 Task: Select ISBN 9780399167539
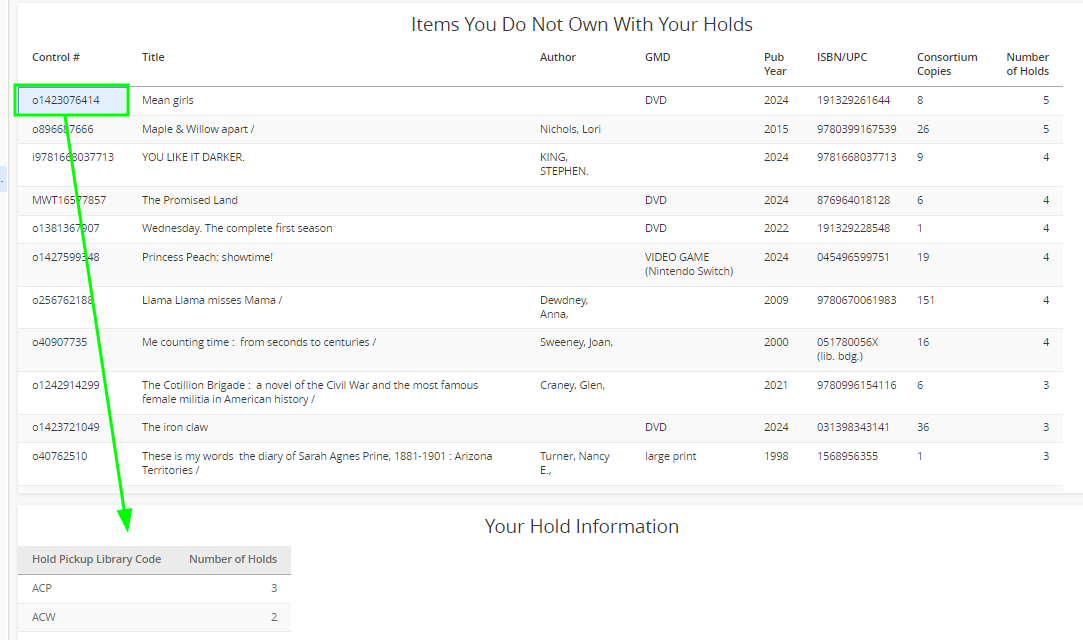tap(856, 129)
